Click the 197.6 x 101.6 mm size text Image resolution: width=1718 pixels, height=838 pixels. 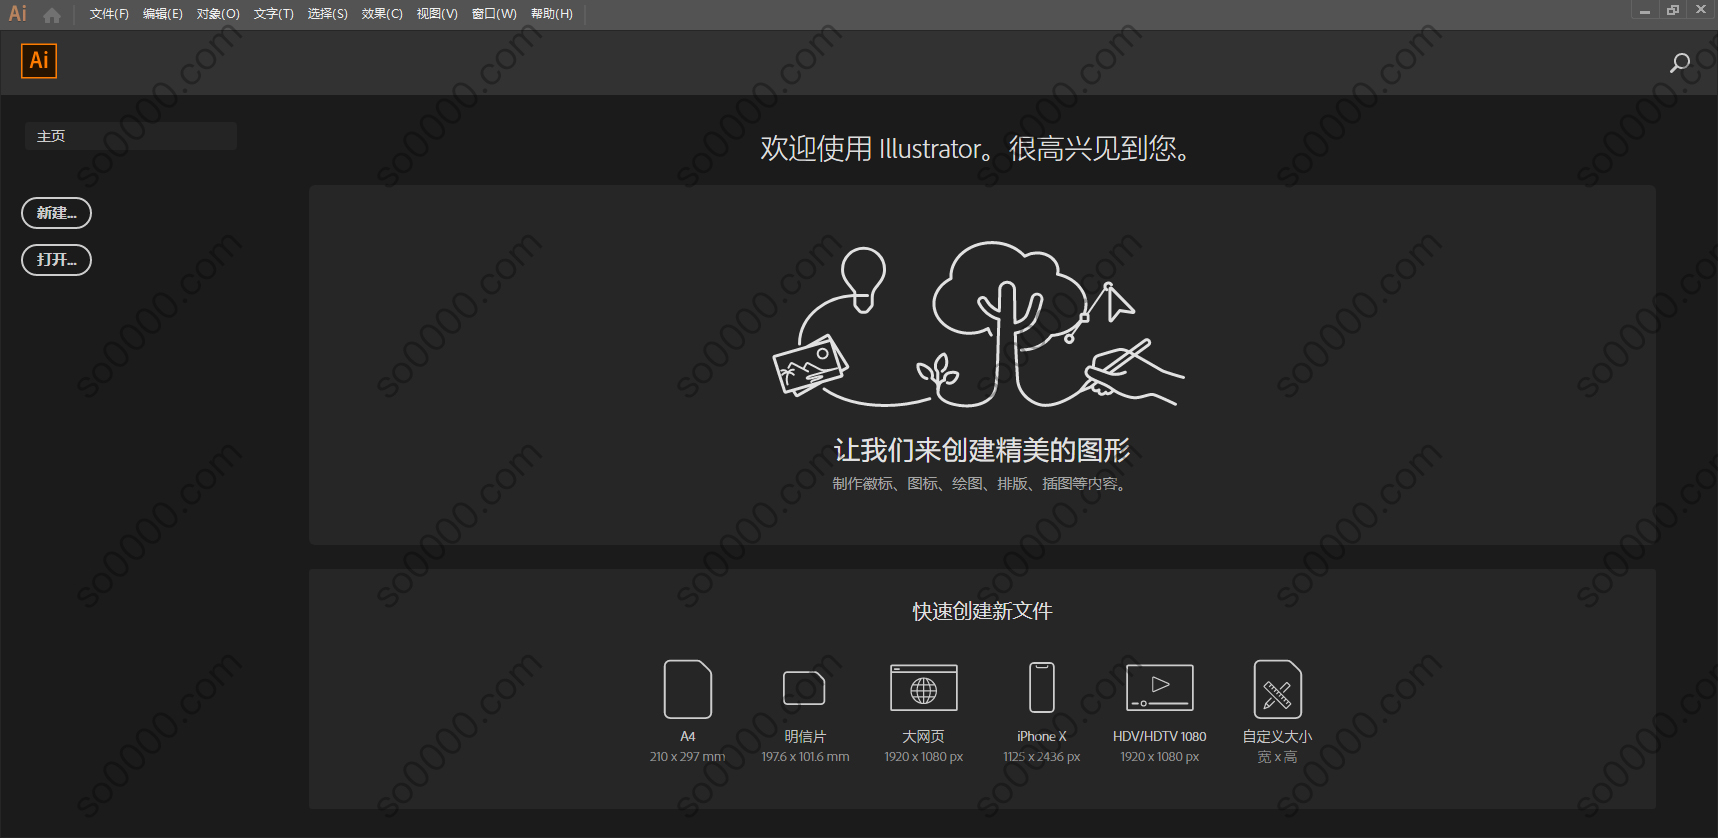[805, 757]
